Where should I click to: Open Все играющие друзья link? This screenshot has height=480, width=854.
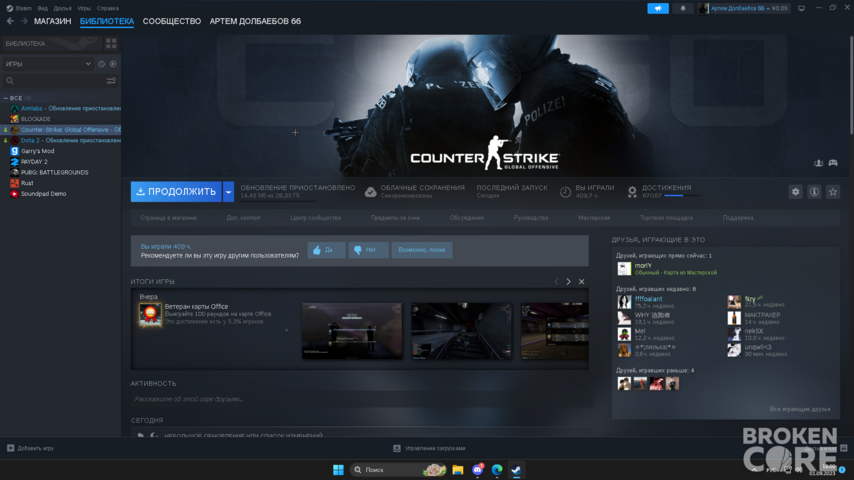[x=800, y=409]
